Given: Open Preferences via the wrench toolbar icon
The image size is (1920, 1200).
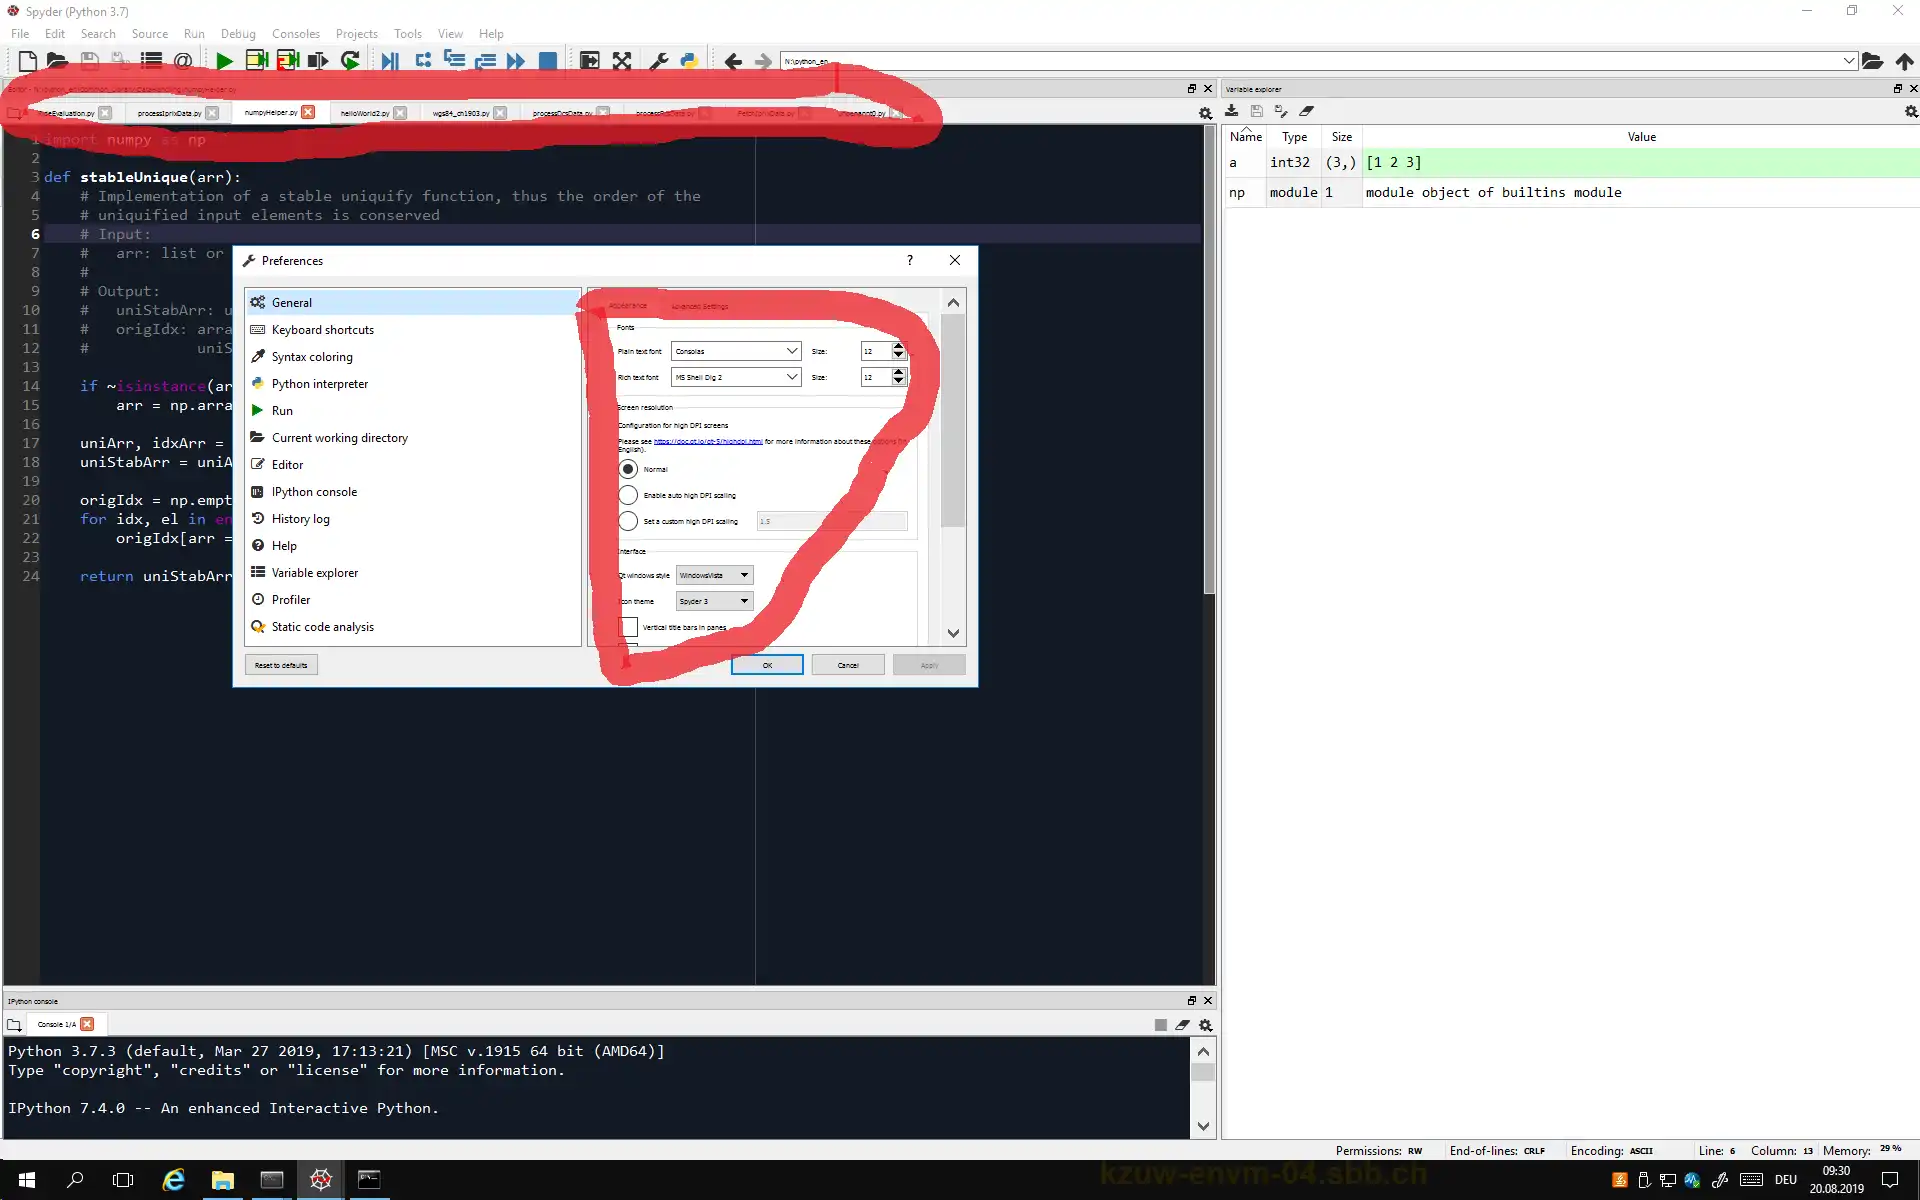Looking at the screenshot, I should (x=658, y=61).
